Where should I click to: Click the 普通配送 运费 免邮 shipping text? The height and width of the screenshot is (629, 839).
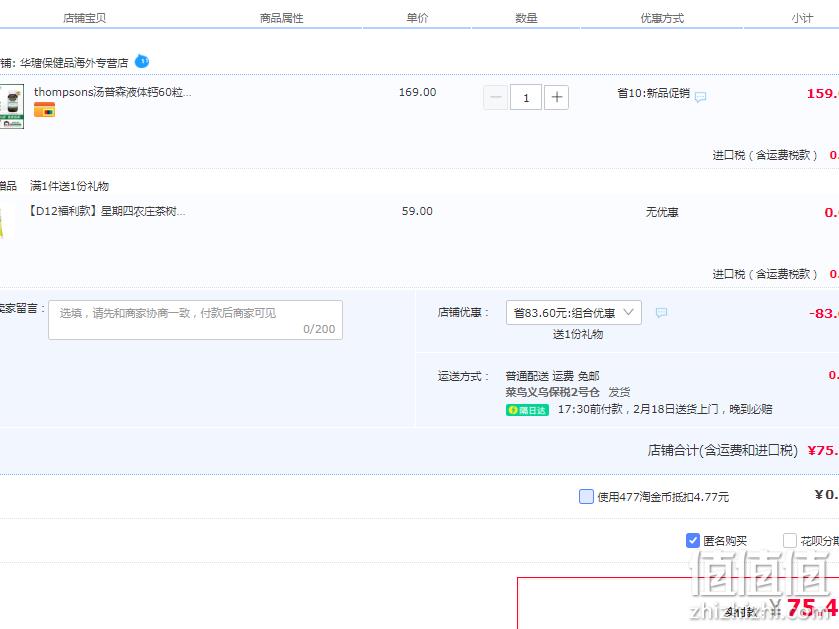pos(552,376)
